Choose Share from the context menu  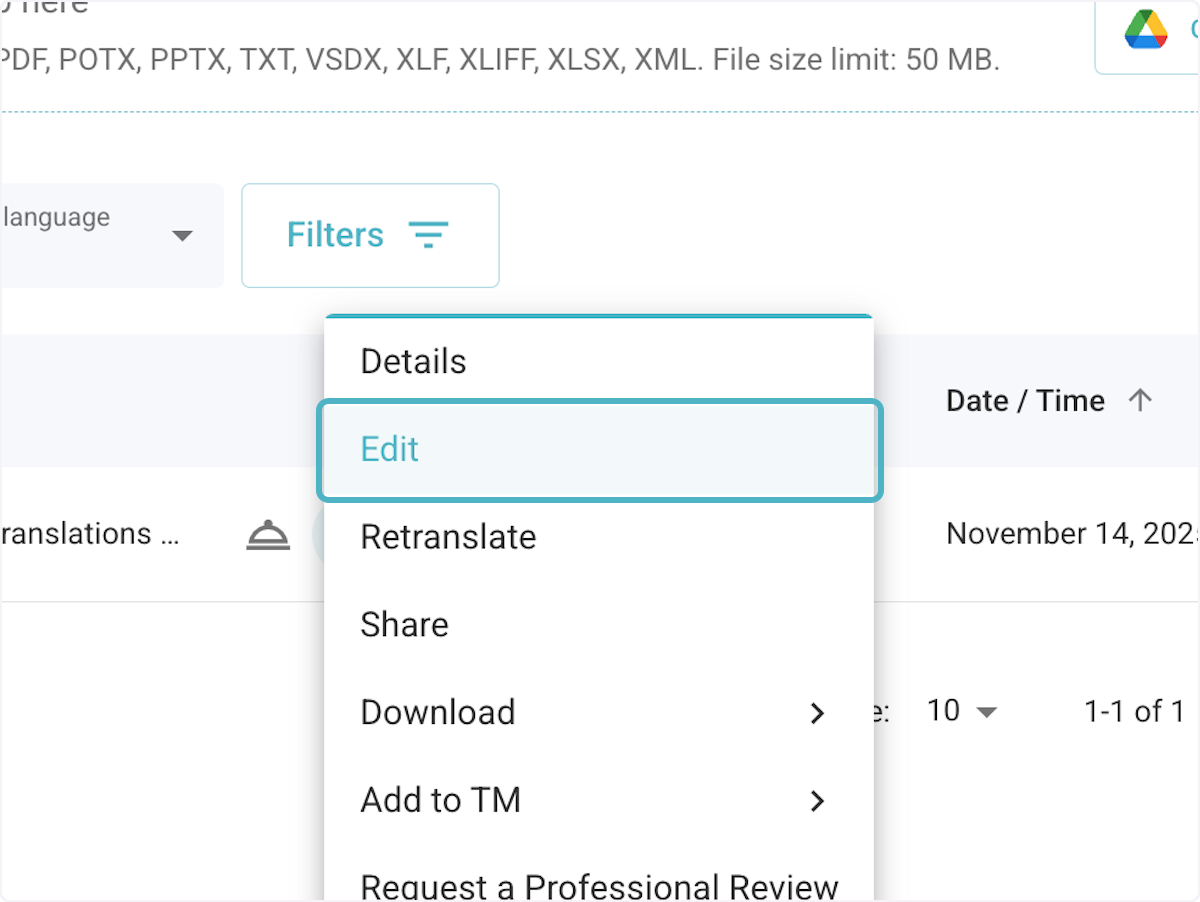tap(404, 625)
